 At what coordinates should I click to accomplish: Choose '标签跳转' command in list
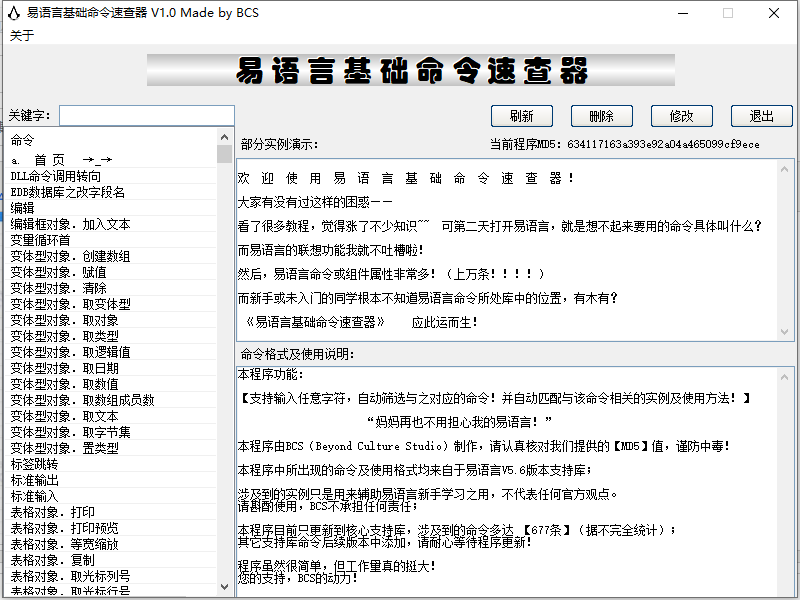coord(34,464)
